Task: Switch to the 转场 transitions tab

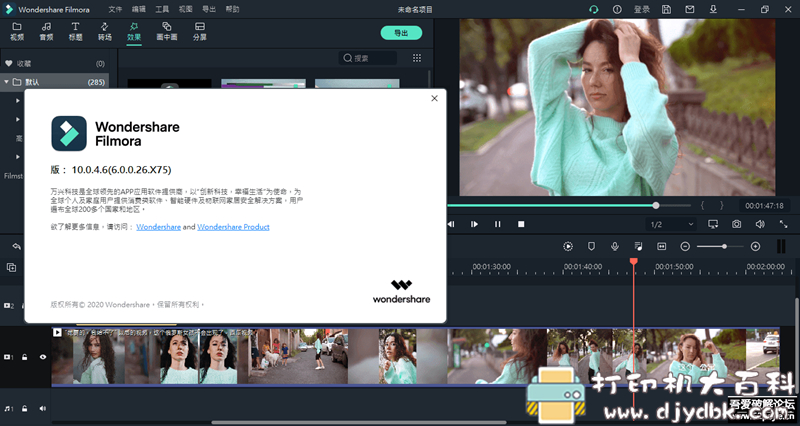Action: [105, 32]
